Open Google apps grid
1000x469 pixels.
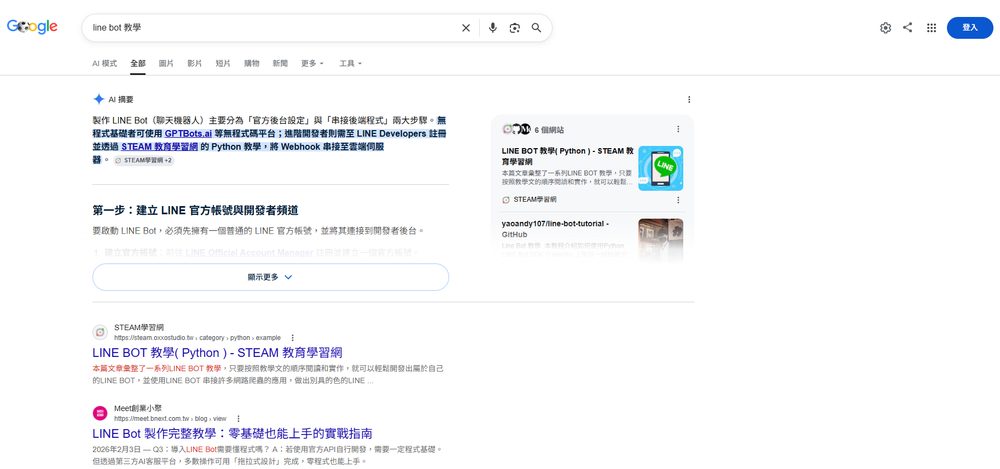tap(931, 28)
